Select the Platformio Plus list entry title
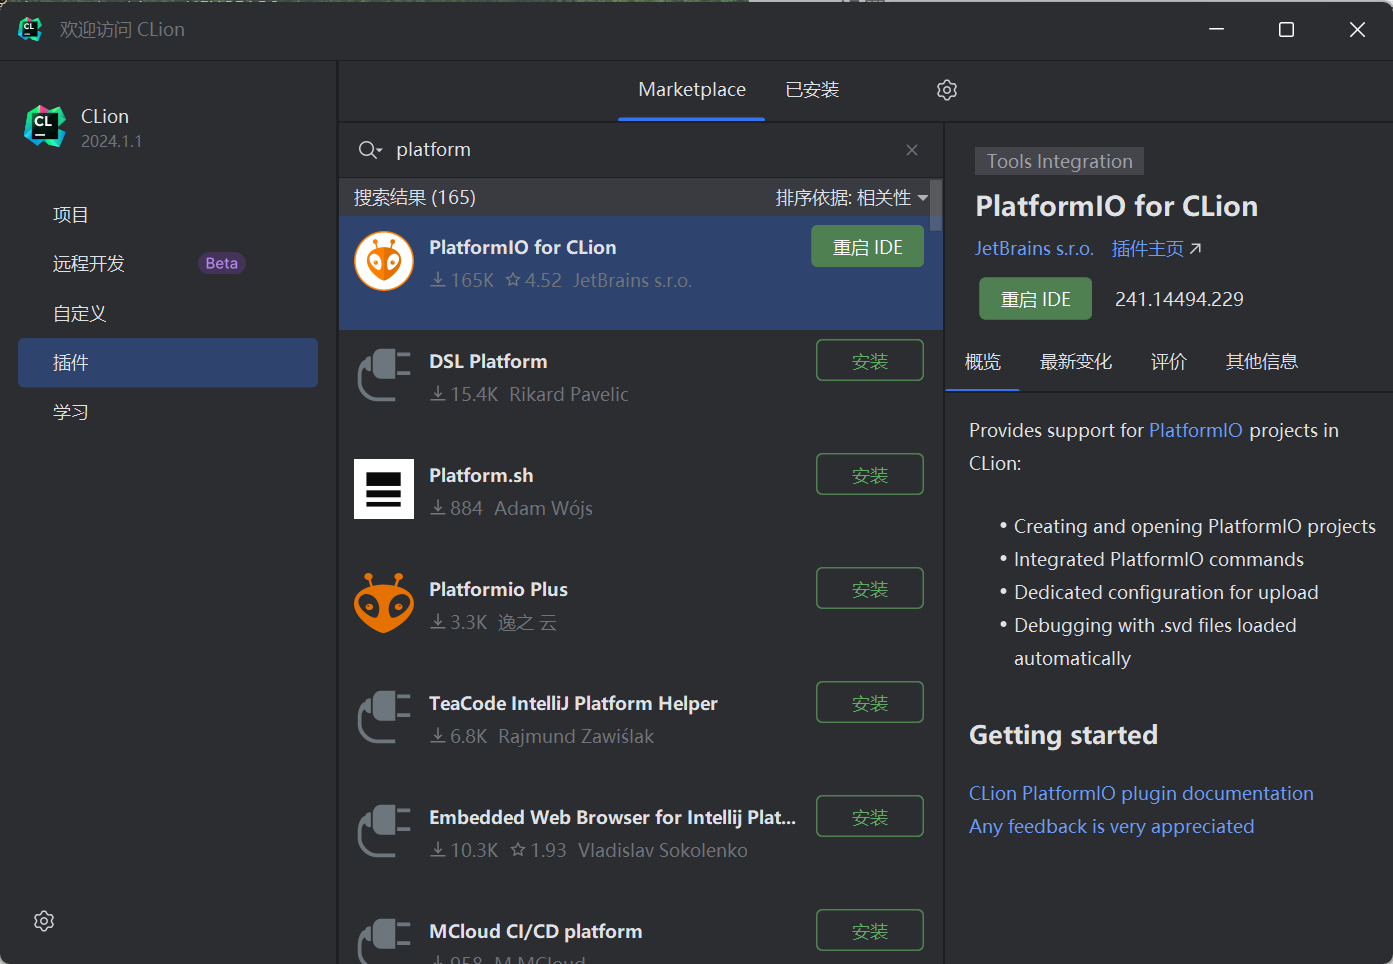The width and height of the screenshot is (1393, 964). point(498,590)
